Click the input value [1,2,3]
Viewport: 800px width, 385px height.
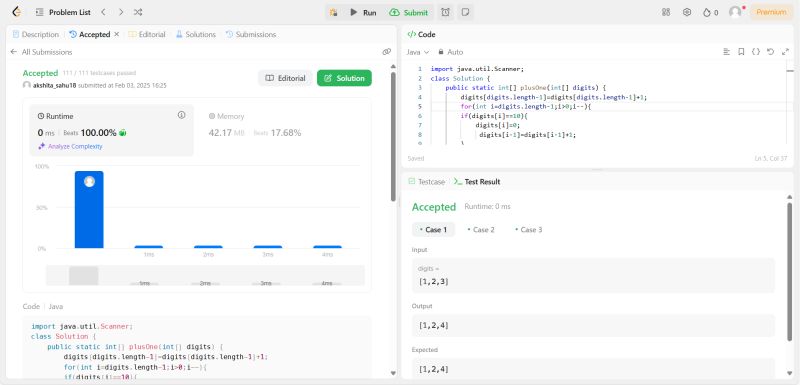point(434,281)
